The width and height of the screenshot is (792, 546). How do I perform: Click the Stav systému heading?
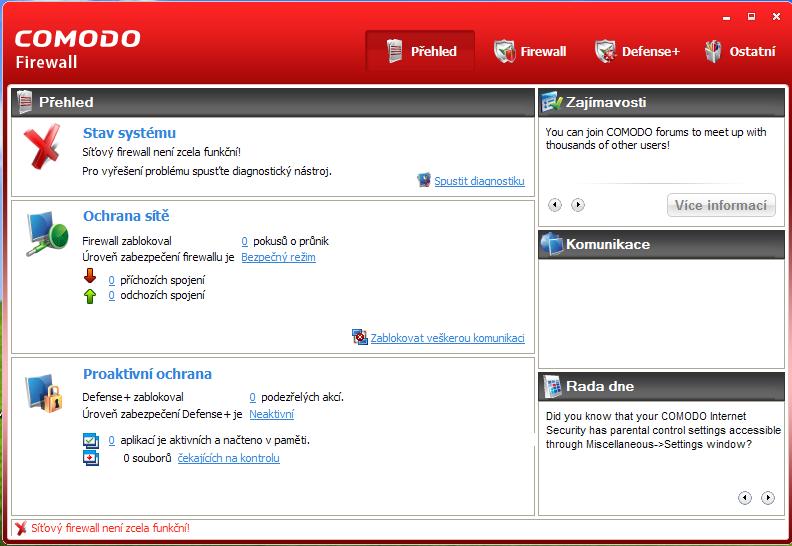[x=129, y=133]
